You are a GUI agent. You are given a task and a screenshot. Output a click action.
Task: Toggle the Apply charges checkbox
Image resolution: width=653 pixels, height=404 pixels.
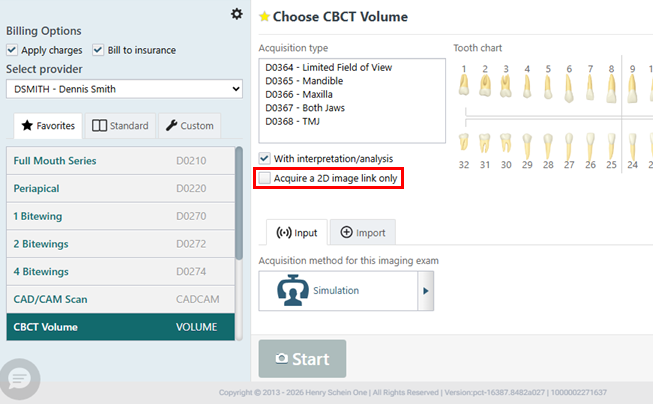pos(13,50)
